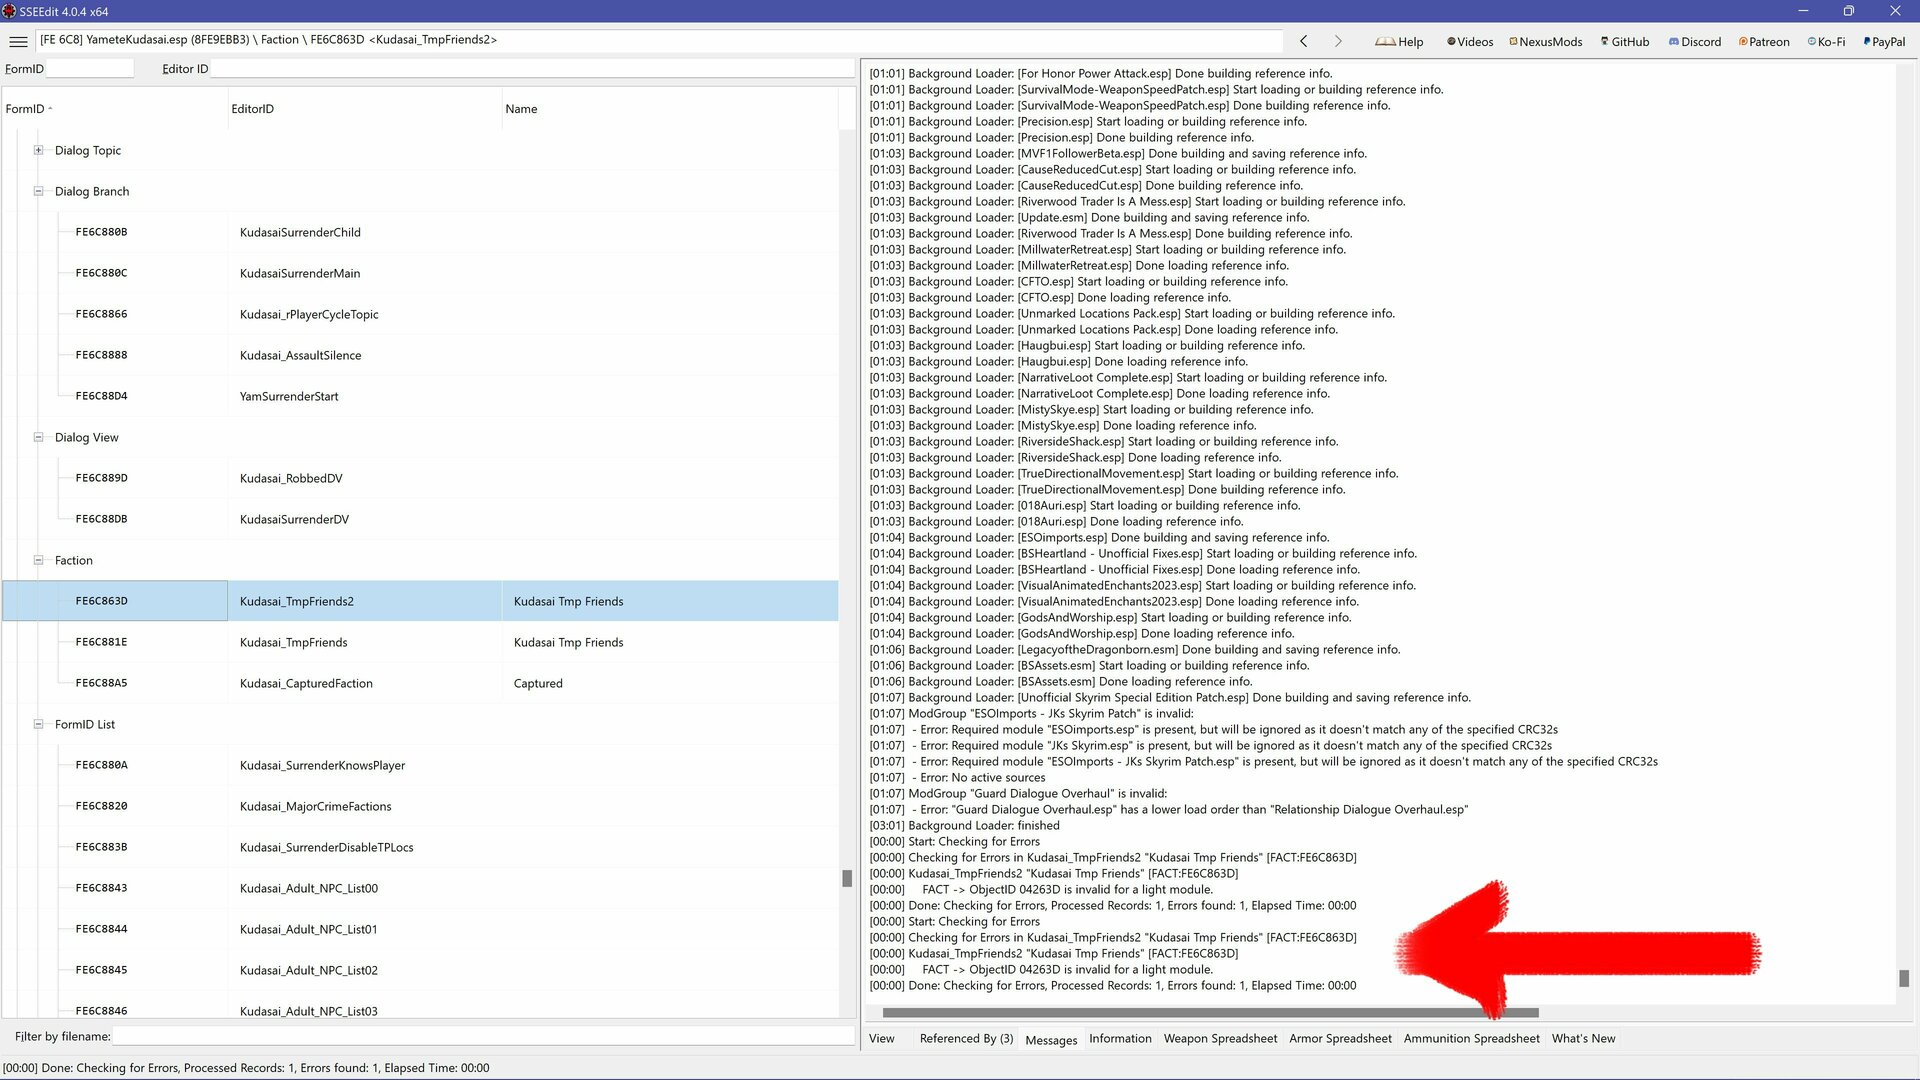Open the Armor Spreadsheet tab
The height and width of the screenshot is (1080, 1920).
[x=1340, y=1039]
